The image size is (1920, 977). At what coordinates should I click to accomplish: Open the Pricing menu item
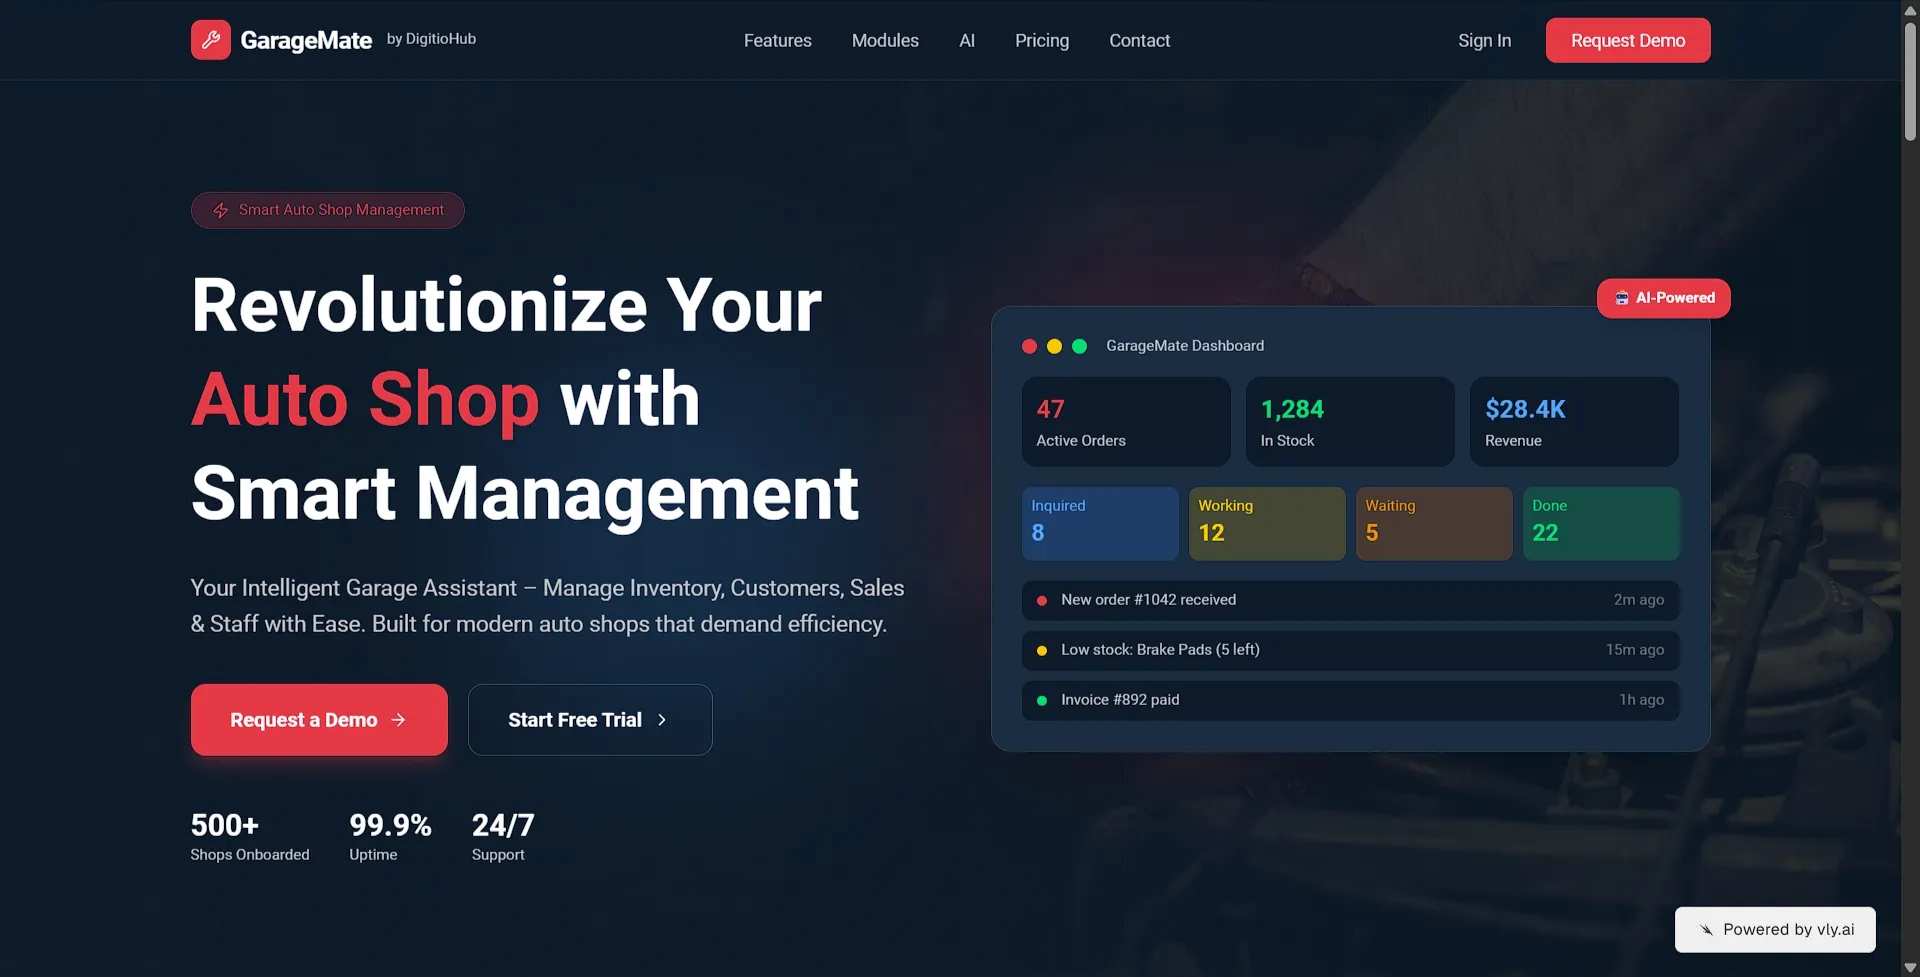pyautogui.click(x=1042, y=40)
